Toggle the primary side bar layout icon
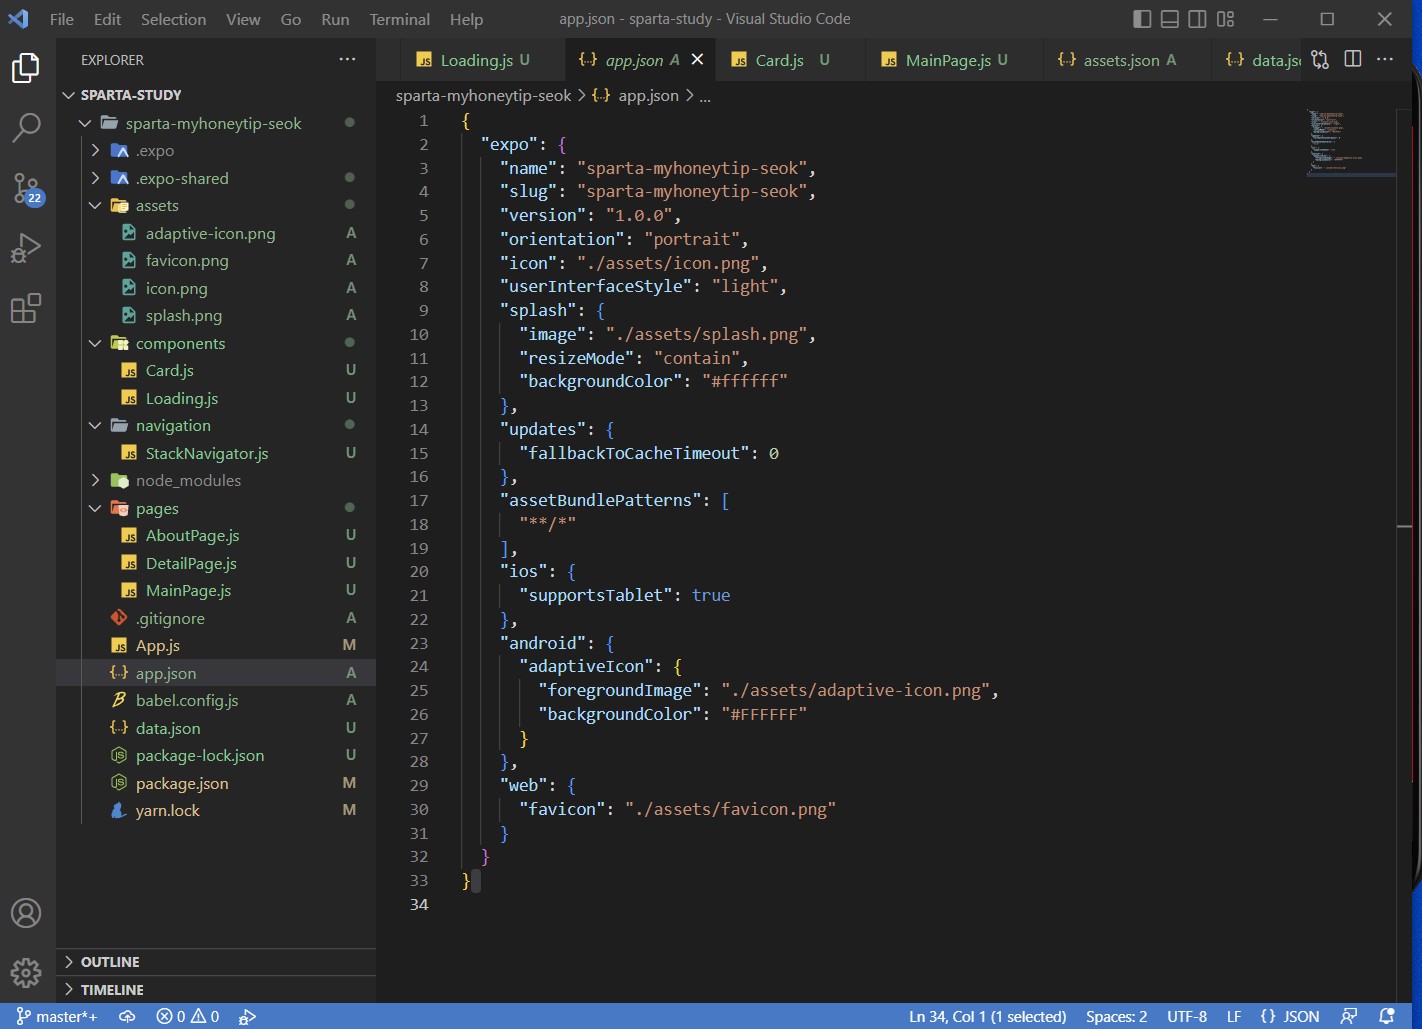 pos(1142,19)
